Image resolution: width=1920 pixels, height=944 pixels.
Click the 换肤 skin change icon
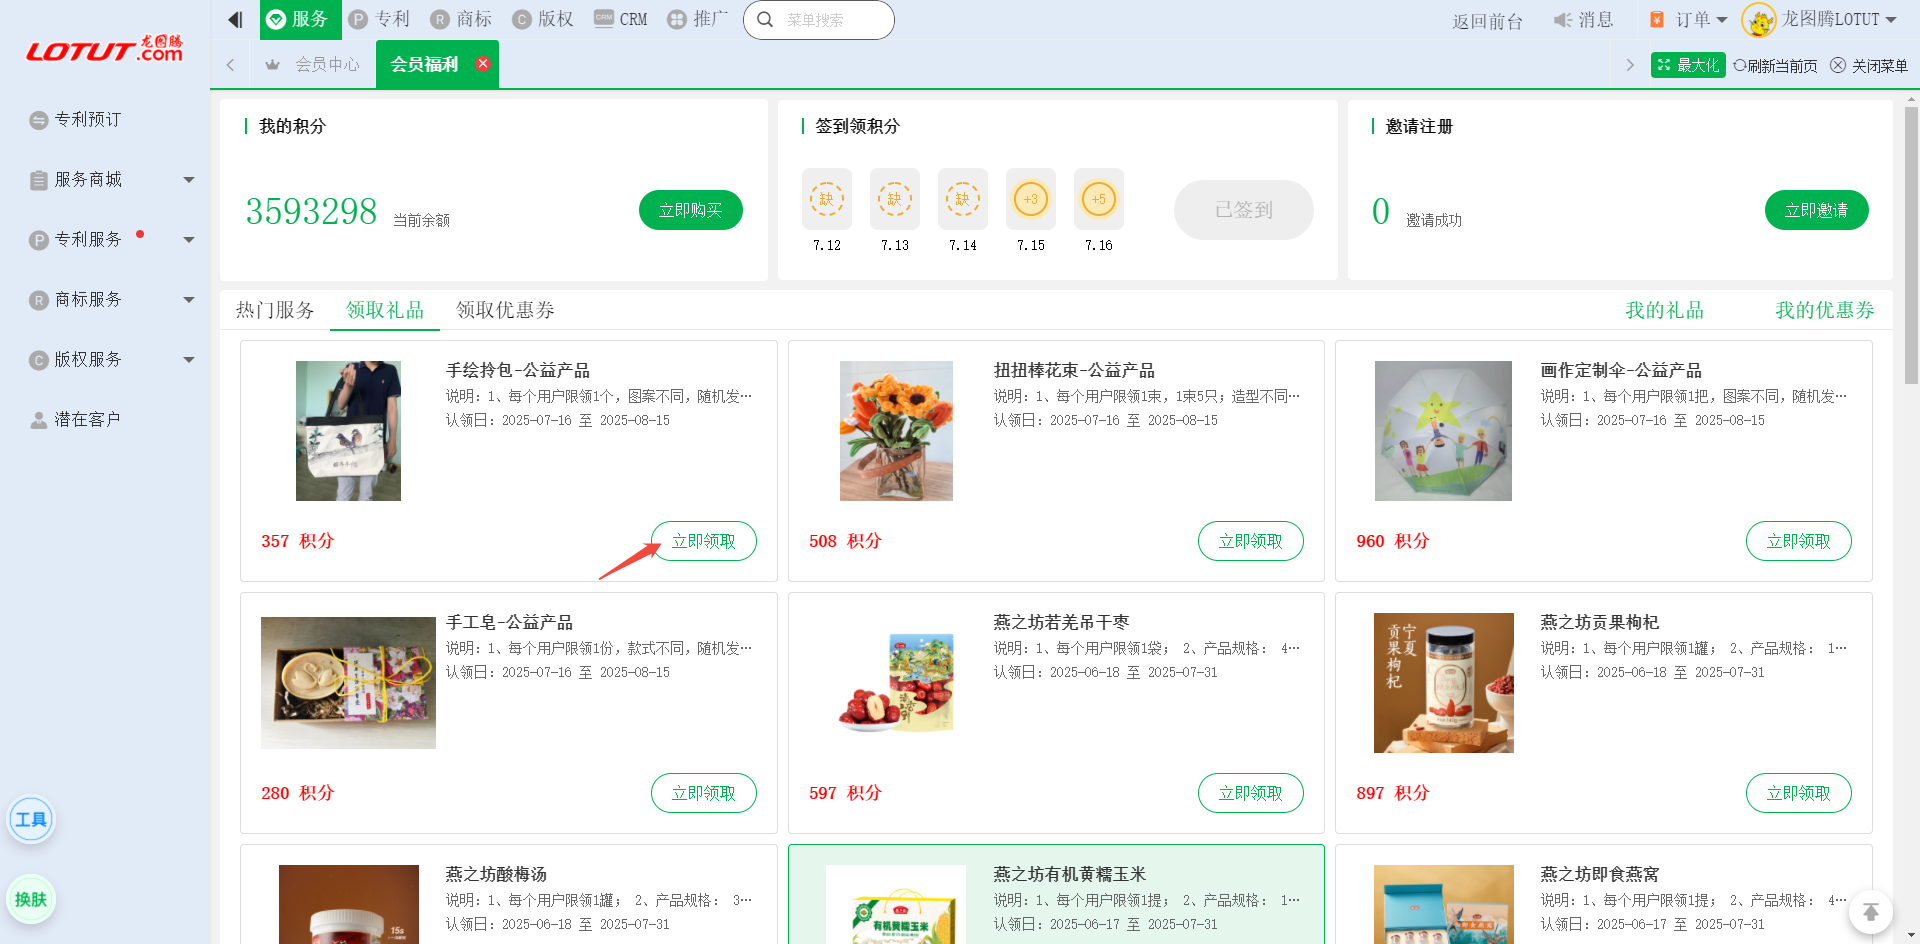pyautogui.click(x=31, y=899)
